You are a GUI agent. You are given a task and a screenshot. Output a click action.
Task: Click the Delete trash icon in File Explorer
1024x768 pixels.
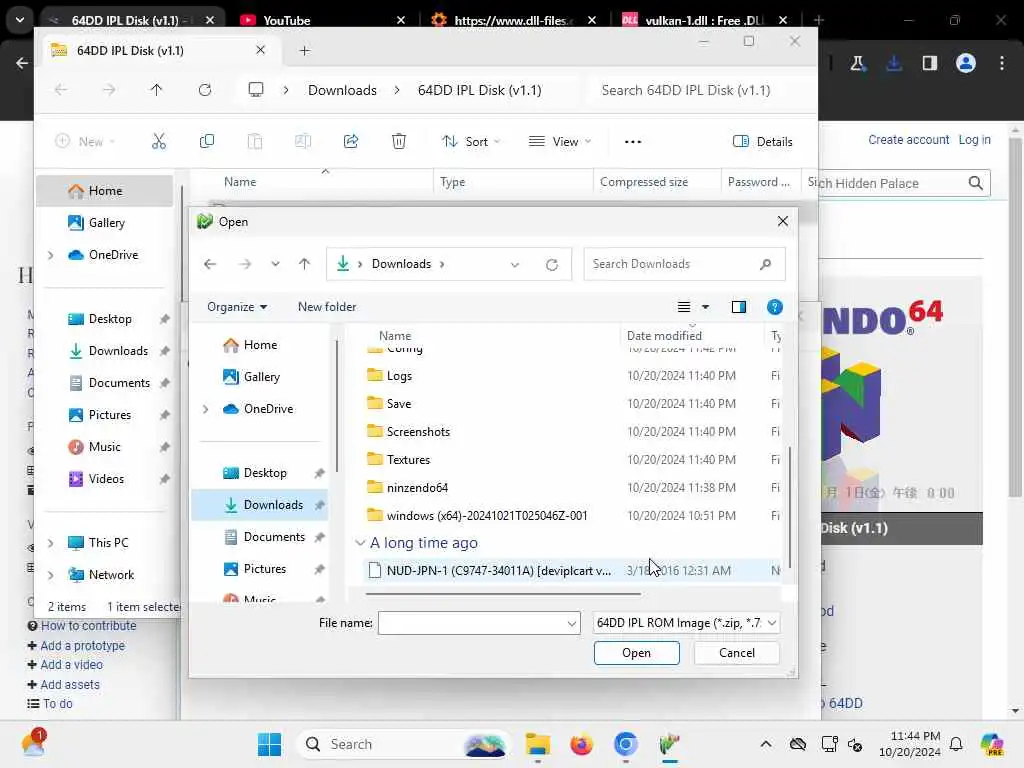point(398,141)
